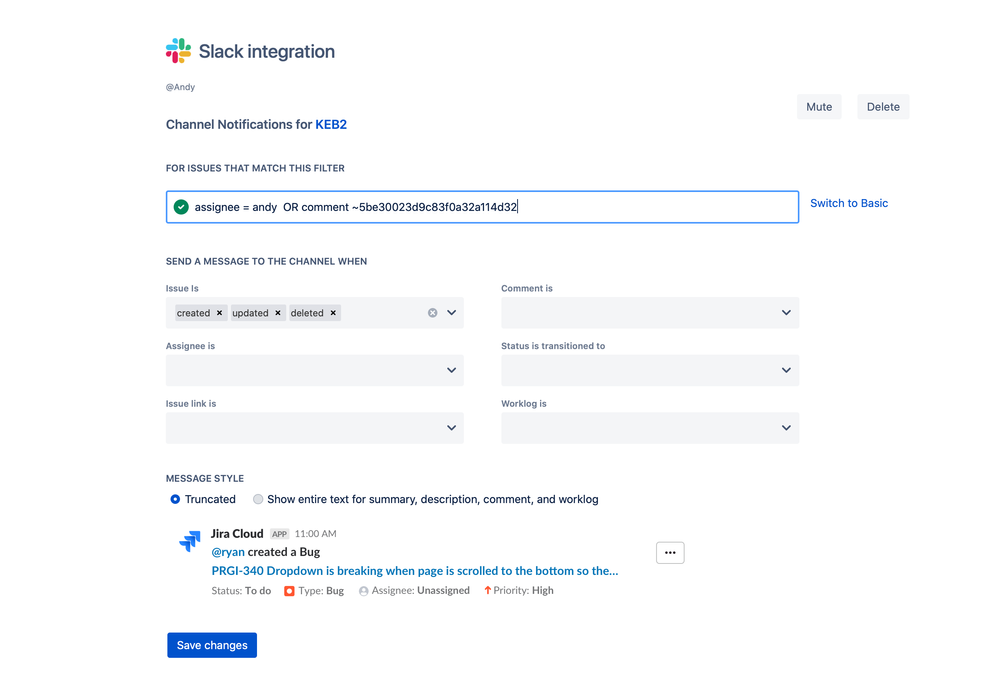The width and height of the screenshot is (998, 699).
Task: Click the @Andy text
Action: [180, 87]
